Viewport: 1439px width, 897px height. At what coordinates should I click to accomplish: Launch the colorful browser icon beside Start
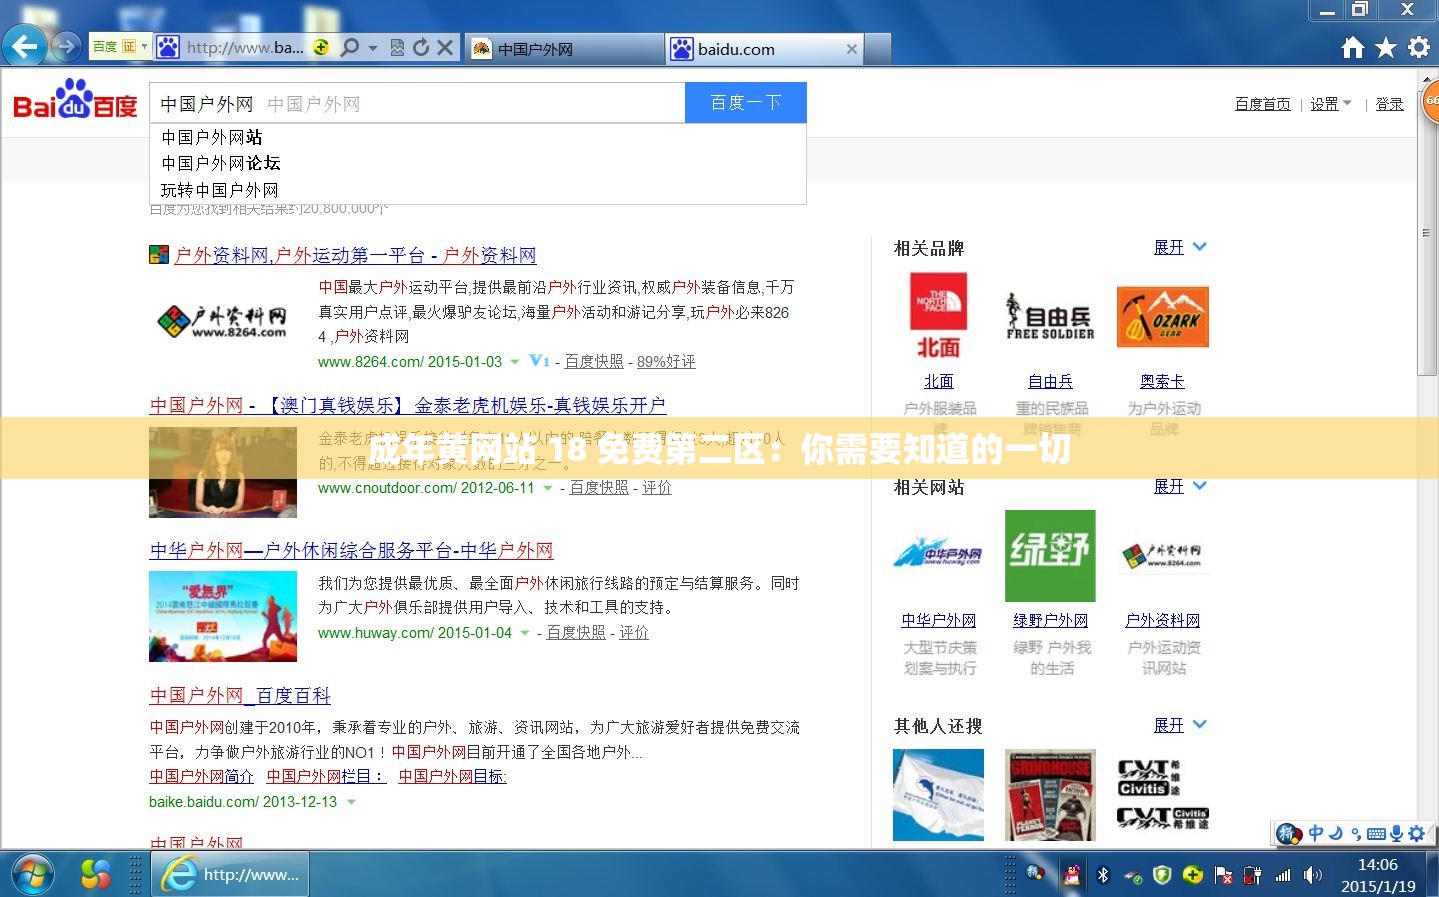tap(96, 875)
